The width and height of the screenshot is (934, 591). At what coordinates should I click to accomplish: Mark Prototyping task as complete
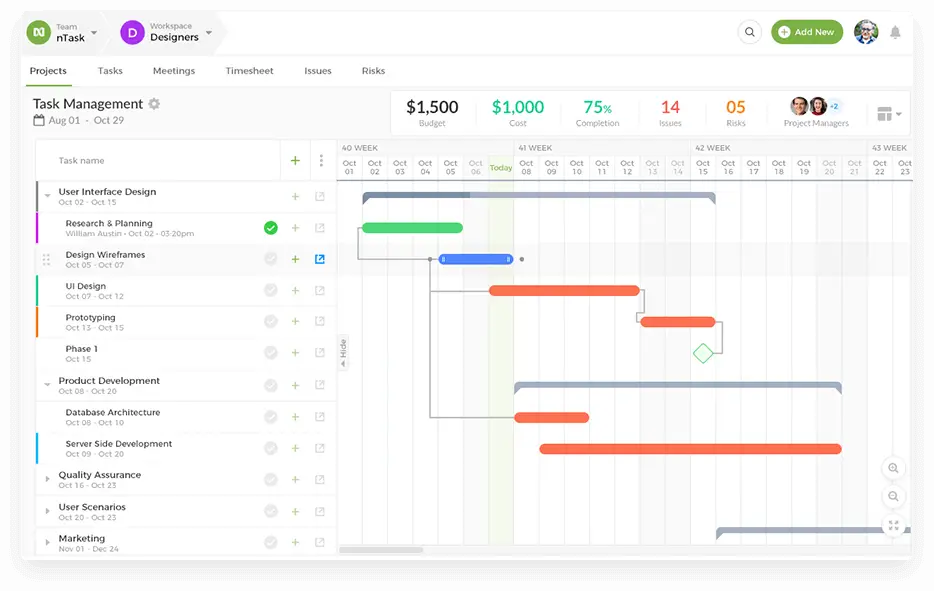[x=270, y=322]
